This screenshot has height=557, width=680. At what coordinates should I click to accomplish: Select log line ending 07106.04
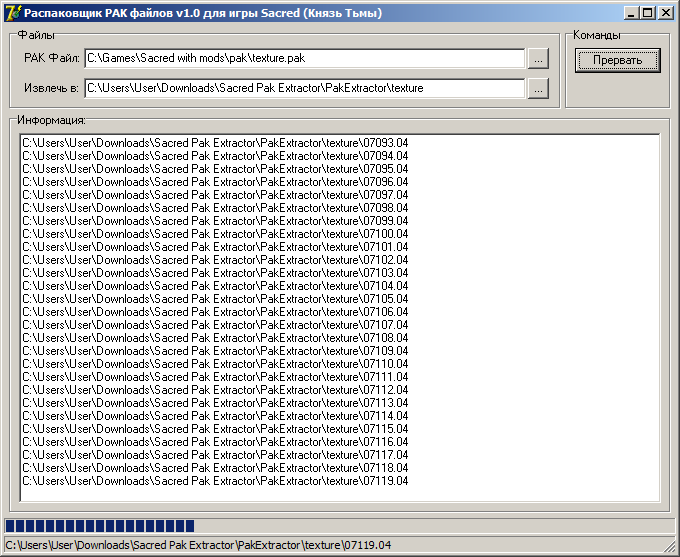215,312
